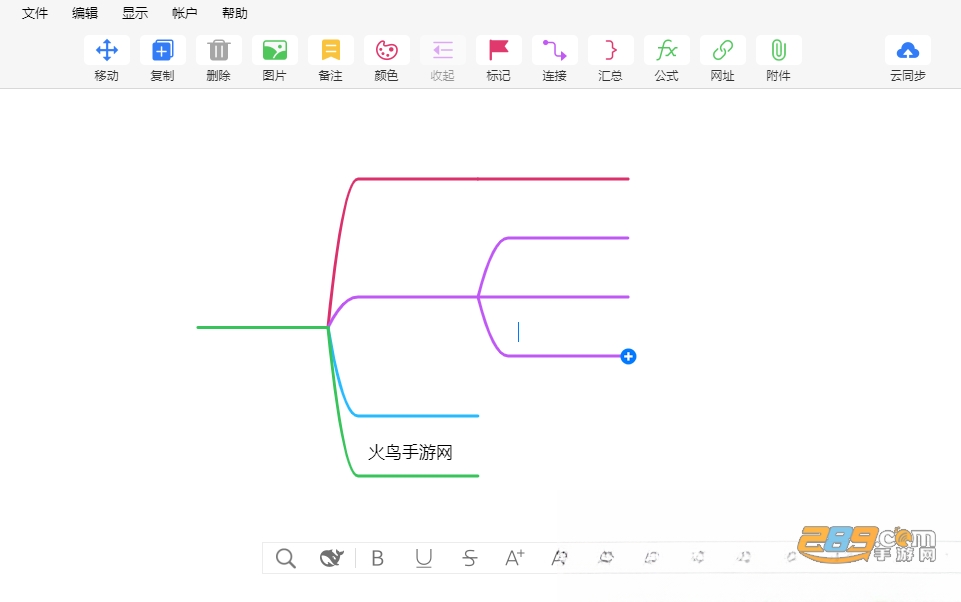The width and height of the screenshot is (961, 602).
Task: Attach a file with 附件 icon
Action: [x=778, y=50]
